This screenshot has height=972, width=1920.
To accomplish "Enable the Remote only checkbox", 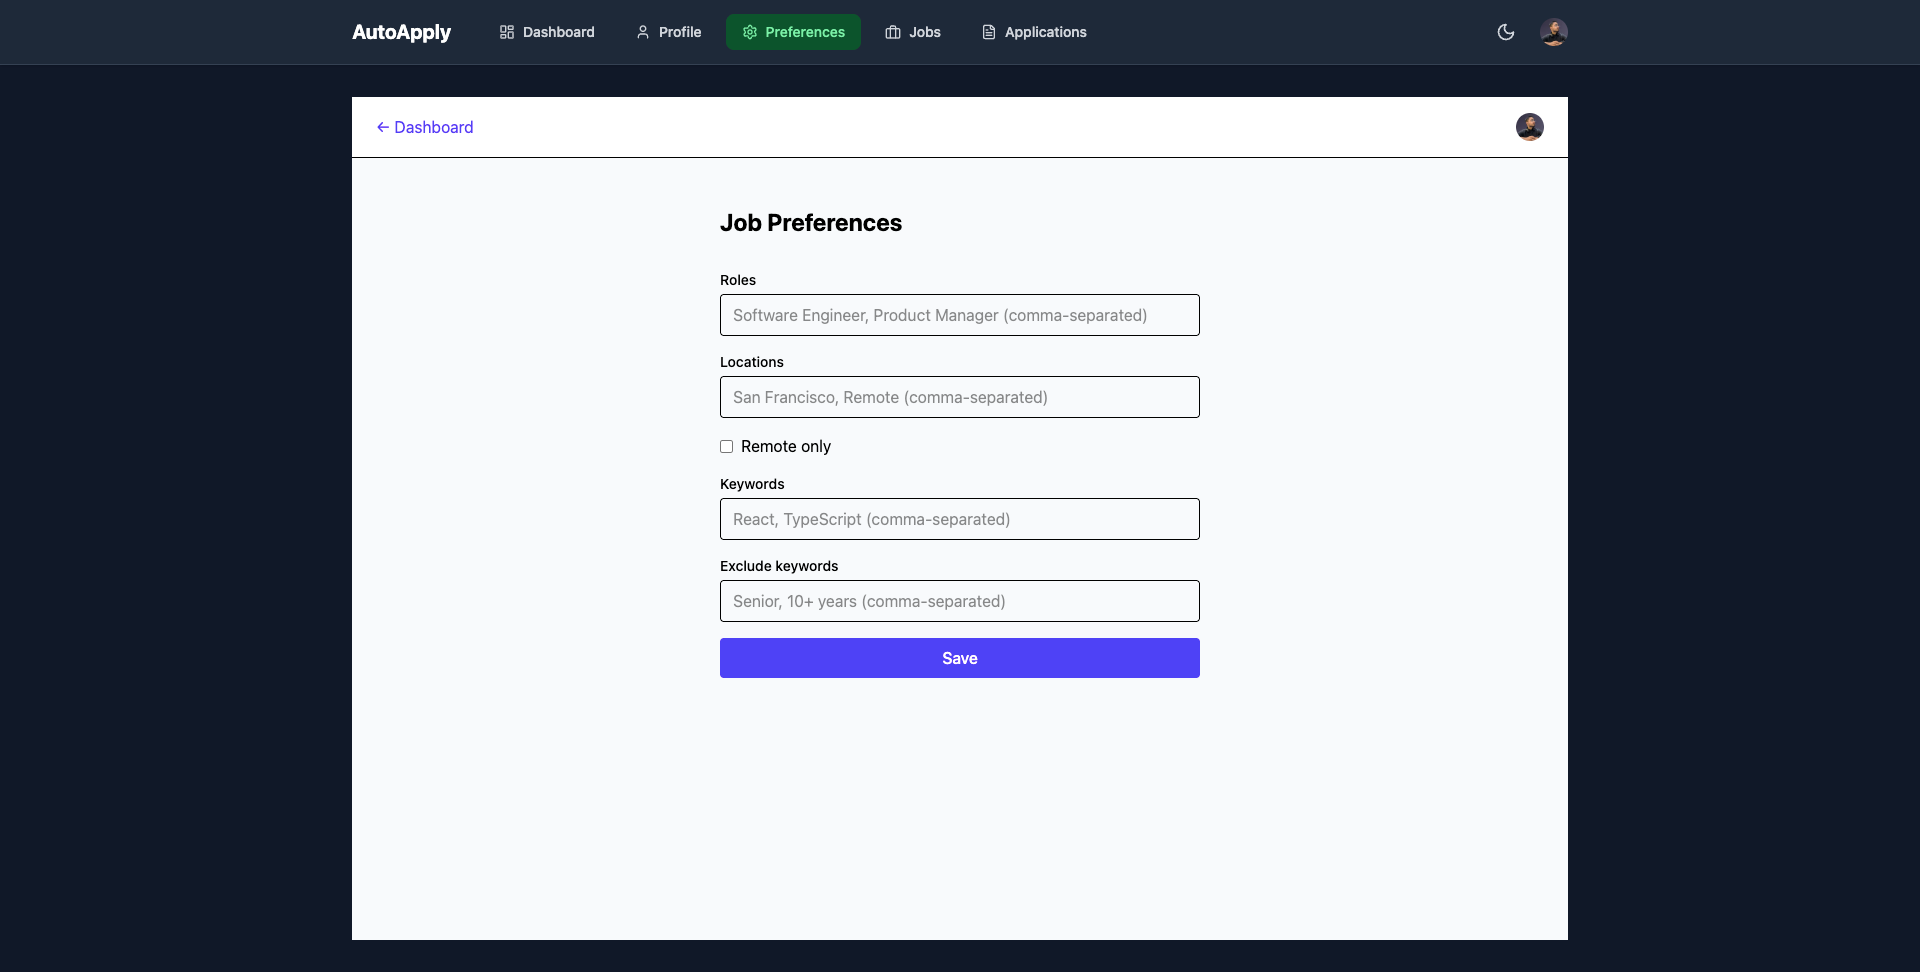I will pyautogui.click(x=727, y=446).
